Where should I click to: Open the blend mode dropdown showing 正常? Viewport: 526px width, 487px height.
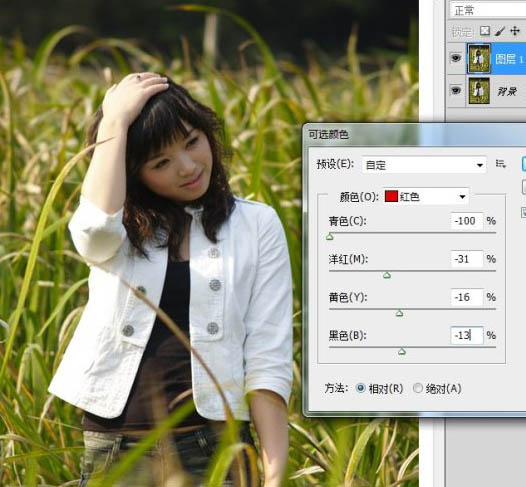coord(488,10)
